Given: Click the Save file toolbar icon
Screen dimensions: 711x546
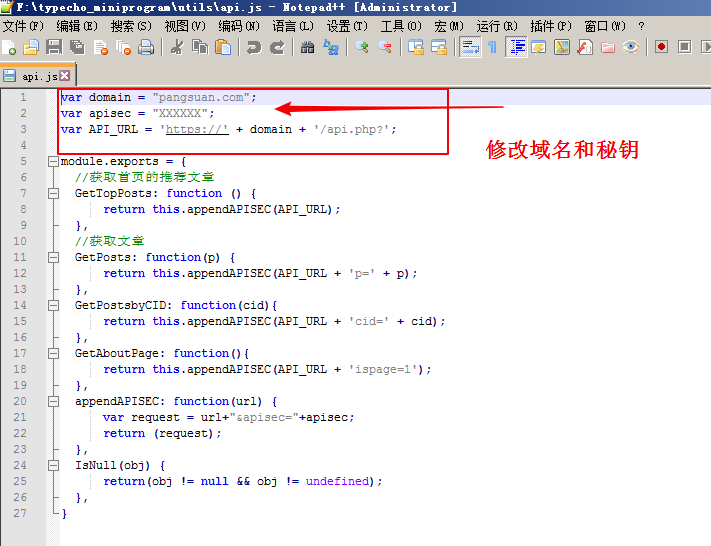Looking at the screenshot, I should coord(54,47).
